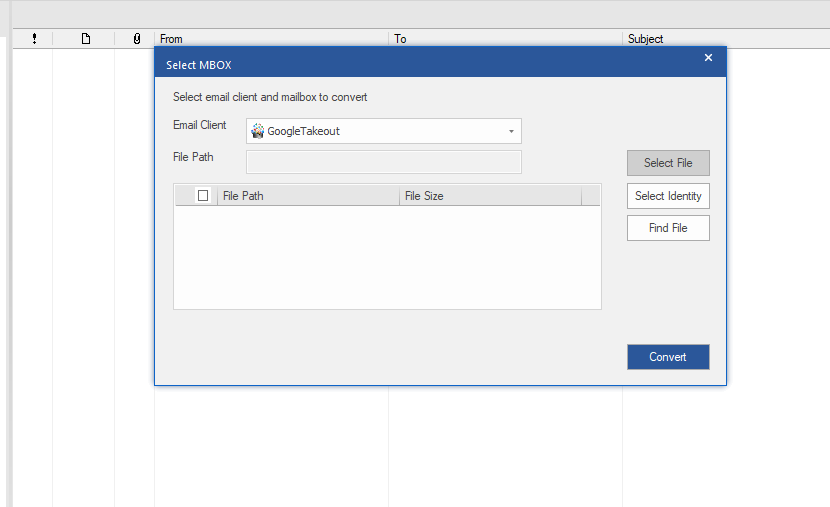Click the GoogleTakeout selected value text

[x=303, y=131]
